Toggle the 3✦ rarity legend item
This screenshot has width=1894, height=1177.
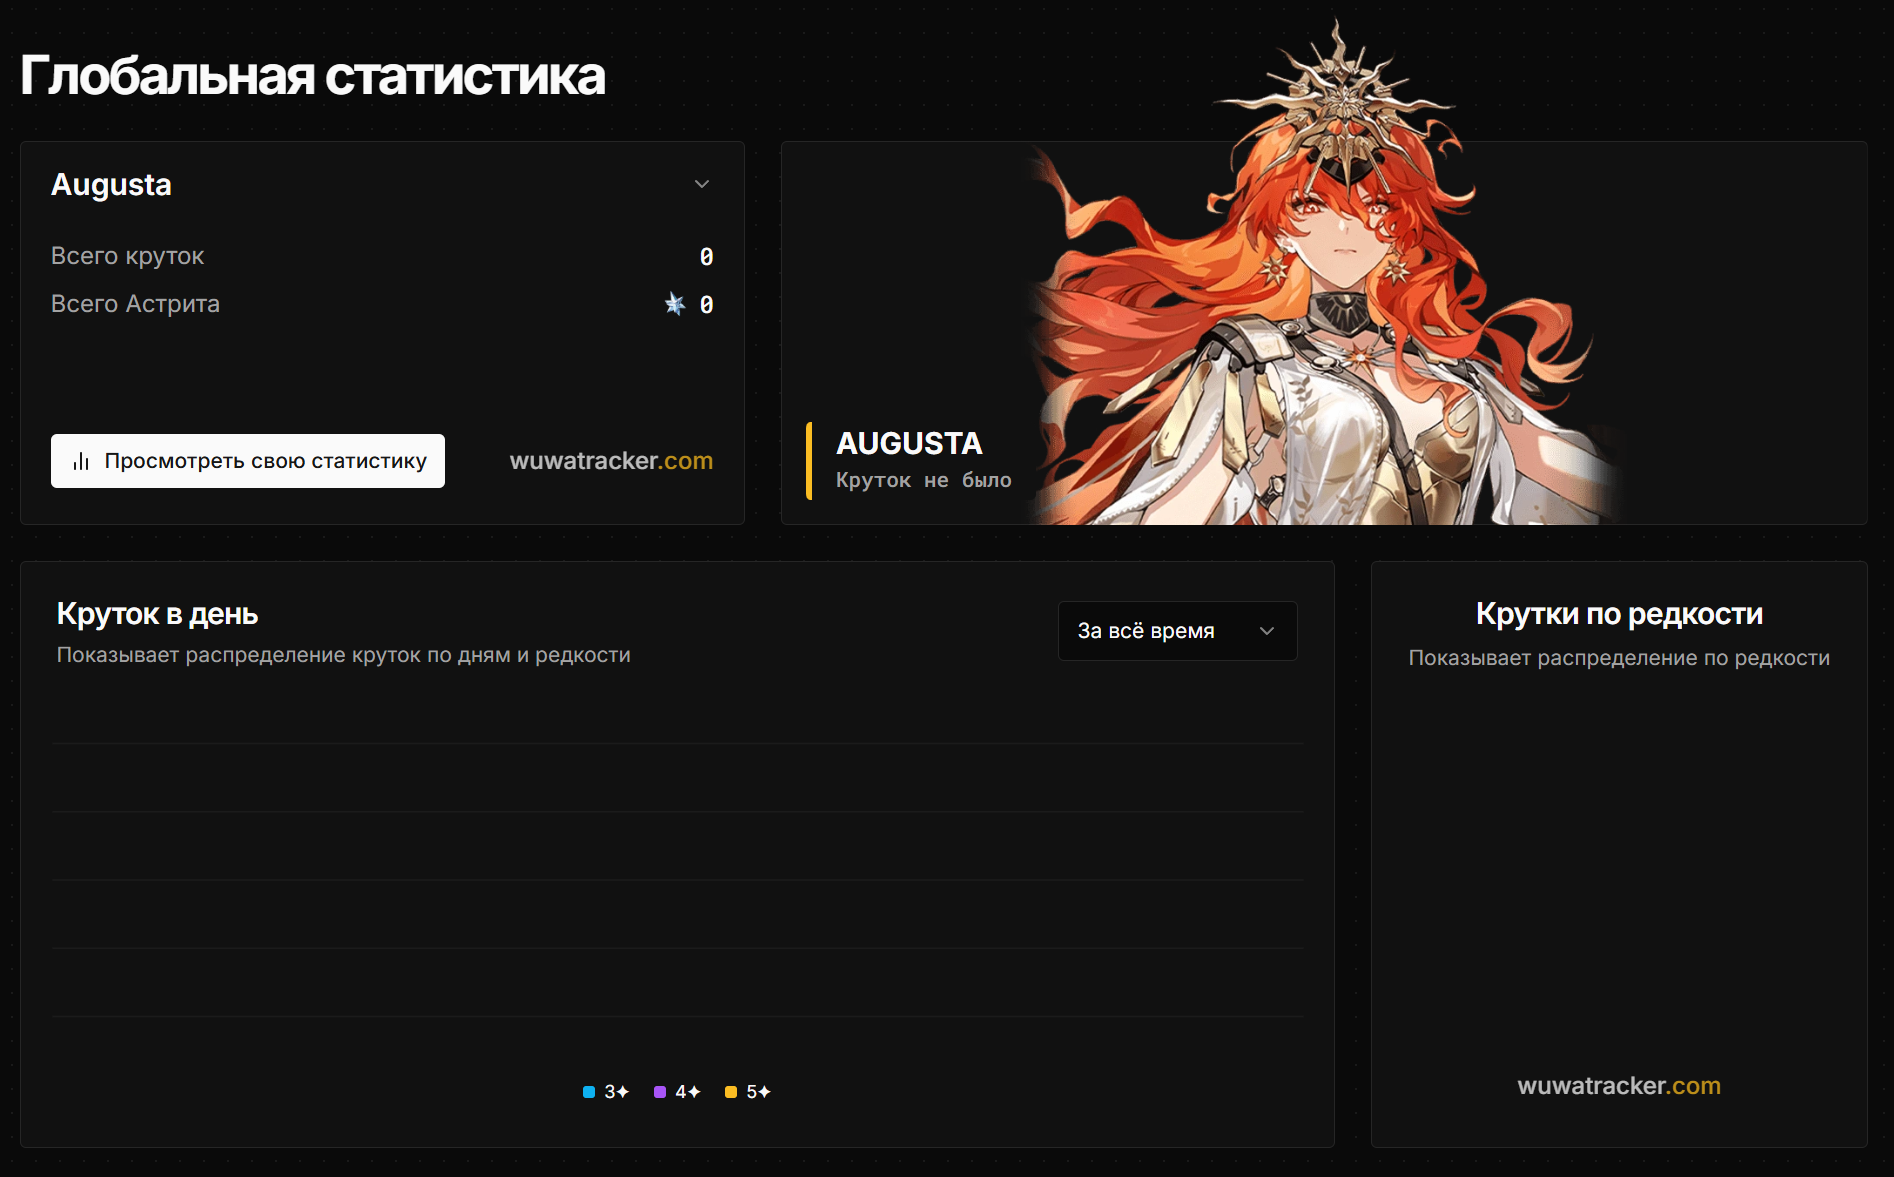click(x=606, y=1092)
